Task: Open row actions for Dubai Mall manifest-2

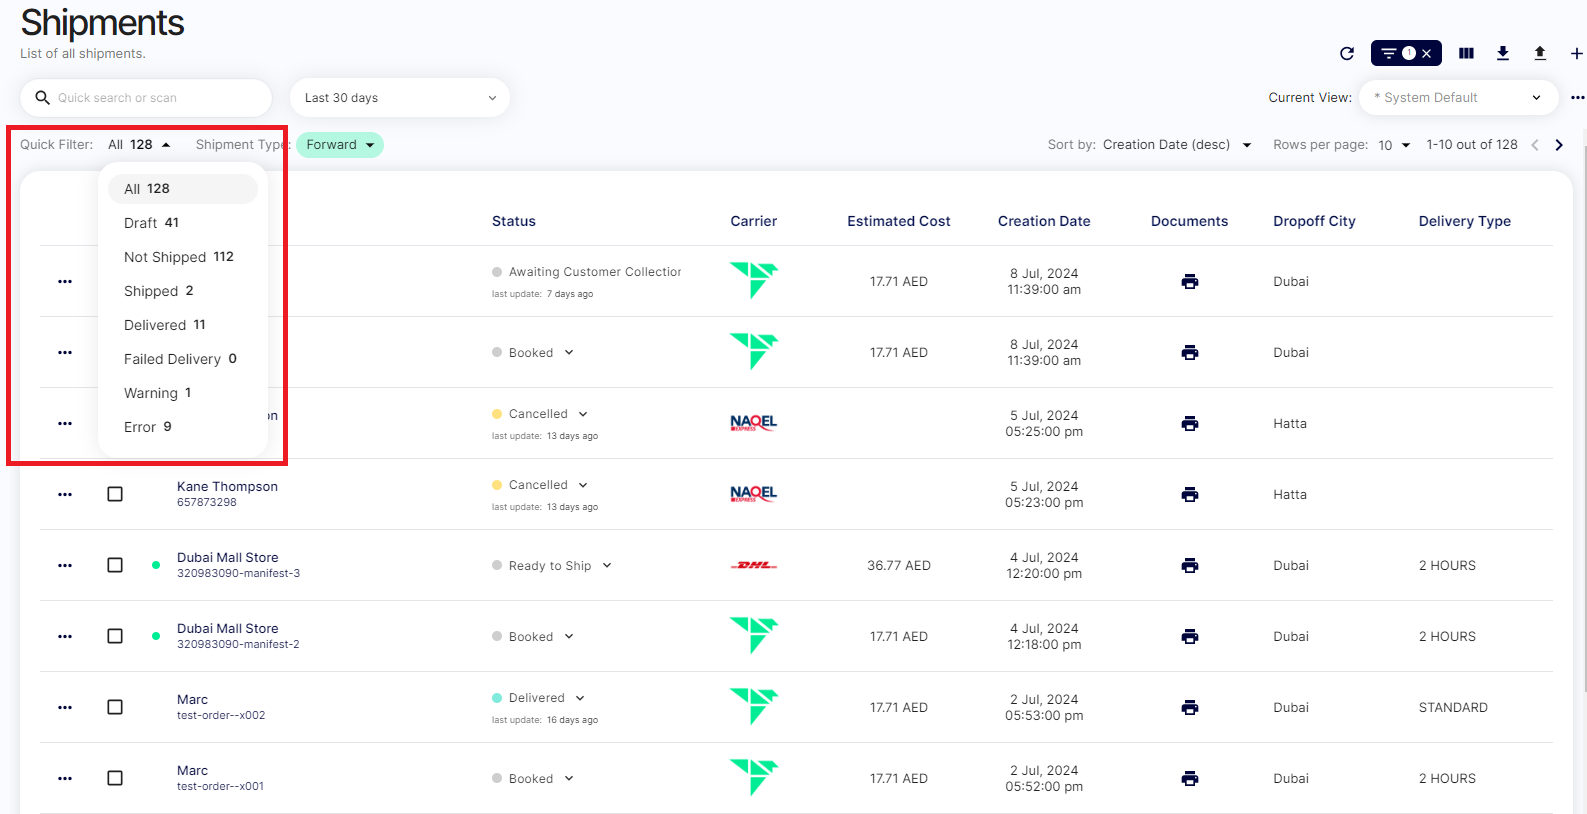Action: pos(65,636)
